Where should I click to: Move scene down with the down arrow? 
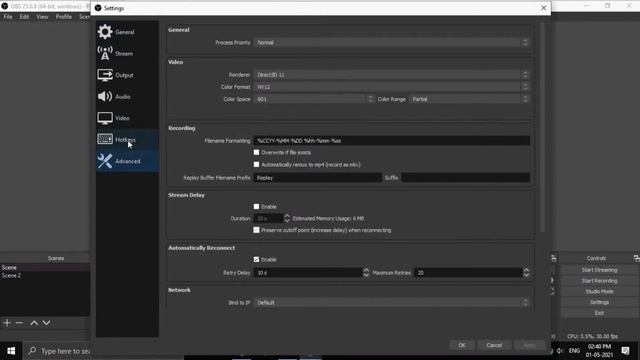(x=47, y=323)
